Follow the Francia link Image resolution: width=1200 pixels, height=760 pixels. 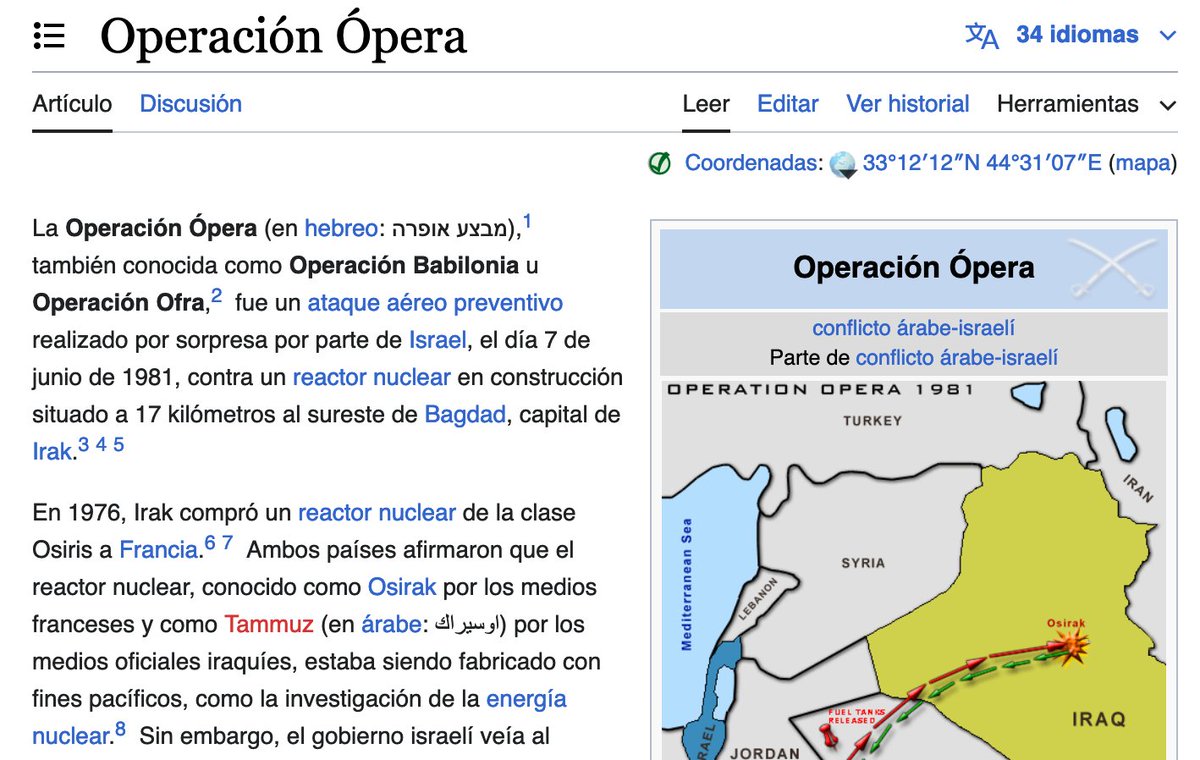(158, 550)
